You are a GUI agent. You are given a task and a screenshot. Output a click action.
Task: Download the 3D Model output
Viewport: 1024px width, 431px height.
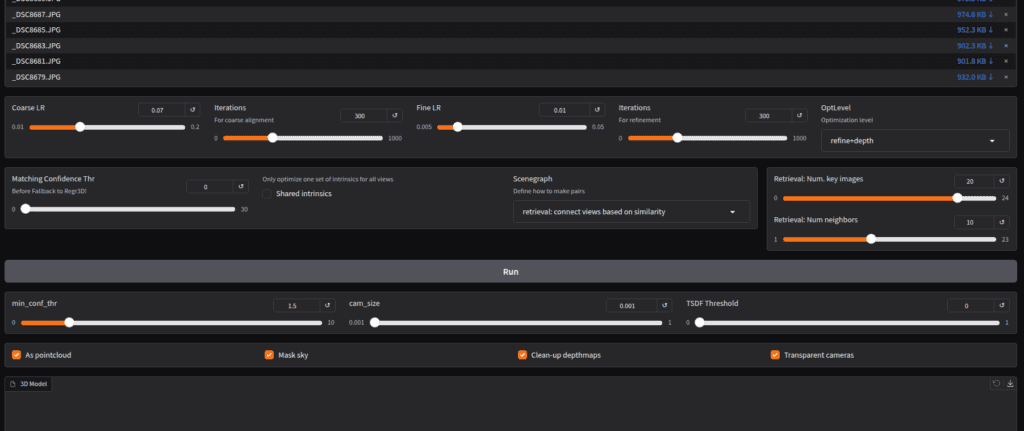click(1010, 383)
